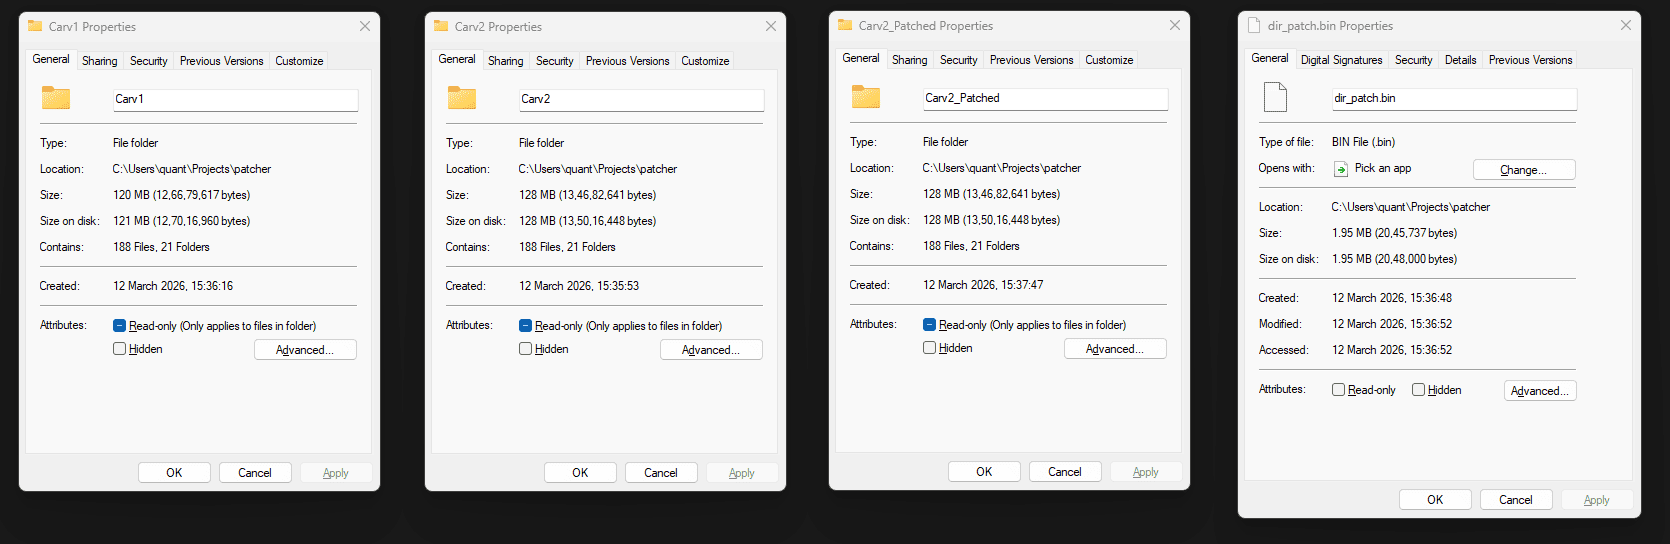Click '12 March 2026, 15:37:47' created date
This screenshot has height=544, width=1670.
coord(983,285)
